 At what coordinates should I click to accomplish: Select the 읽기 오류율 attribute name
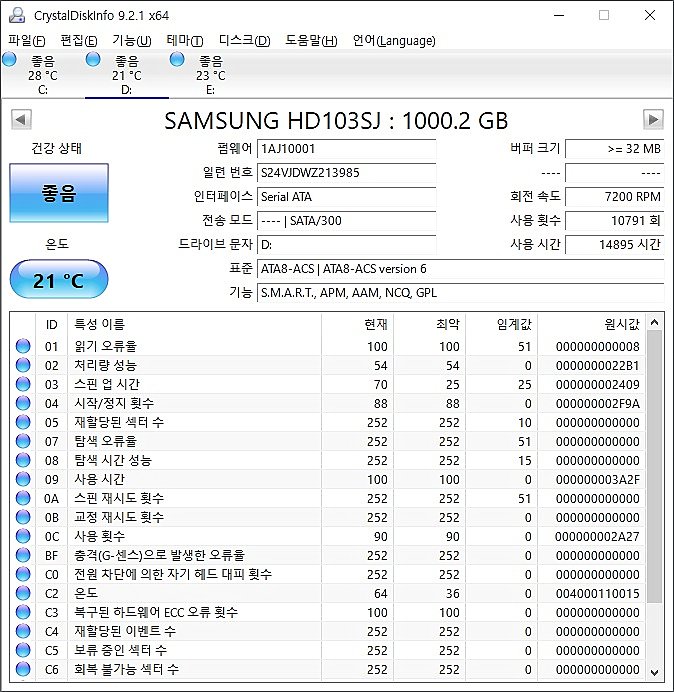pyautogui.click(x=105, y=346)
